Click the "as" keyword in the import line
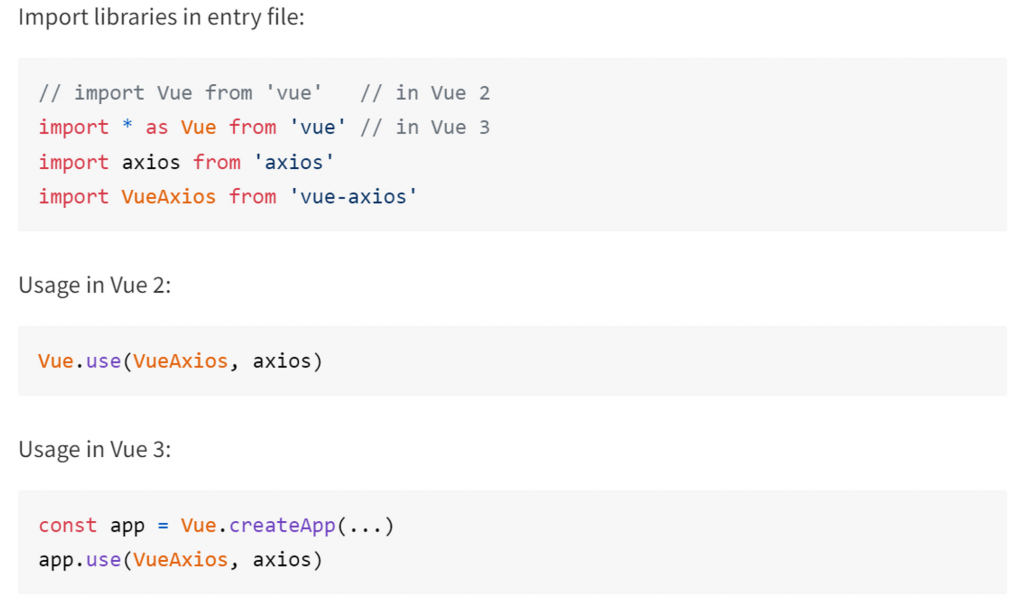 click(157, 127)
